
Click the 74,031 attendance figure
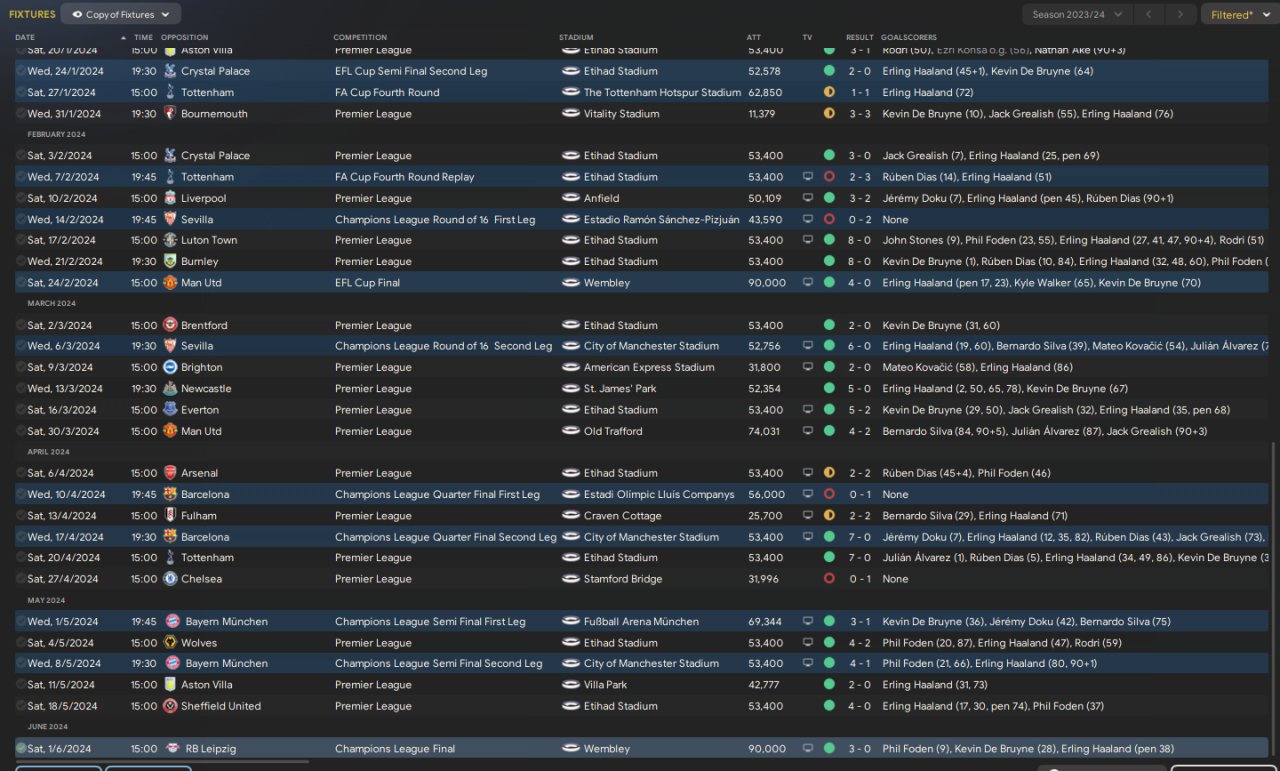[764, 431]
